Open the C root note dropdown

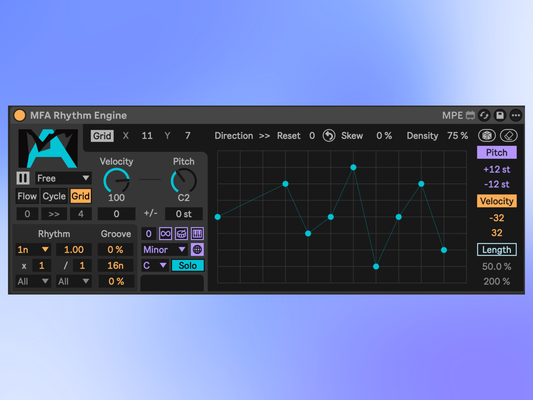(x=155, y=265)
